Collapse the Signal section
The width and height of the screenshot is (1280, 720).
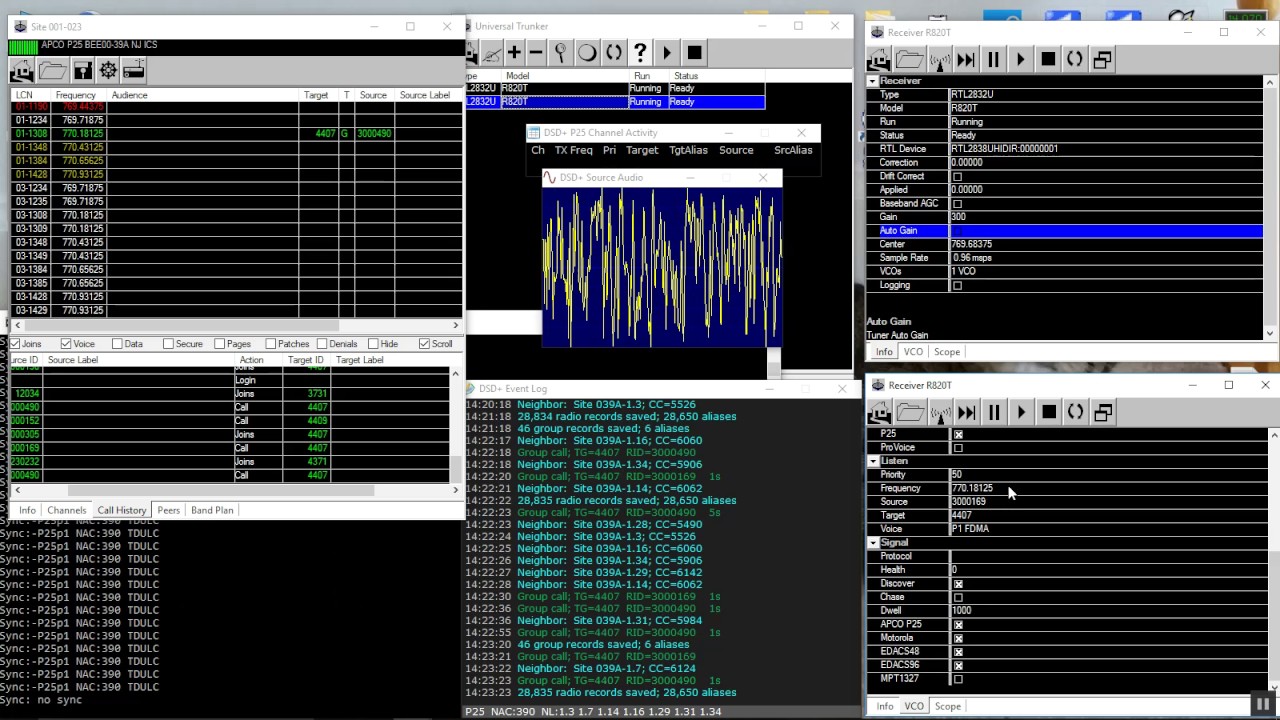(873, 543)
